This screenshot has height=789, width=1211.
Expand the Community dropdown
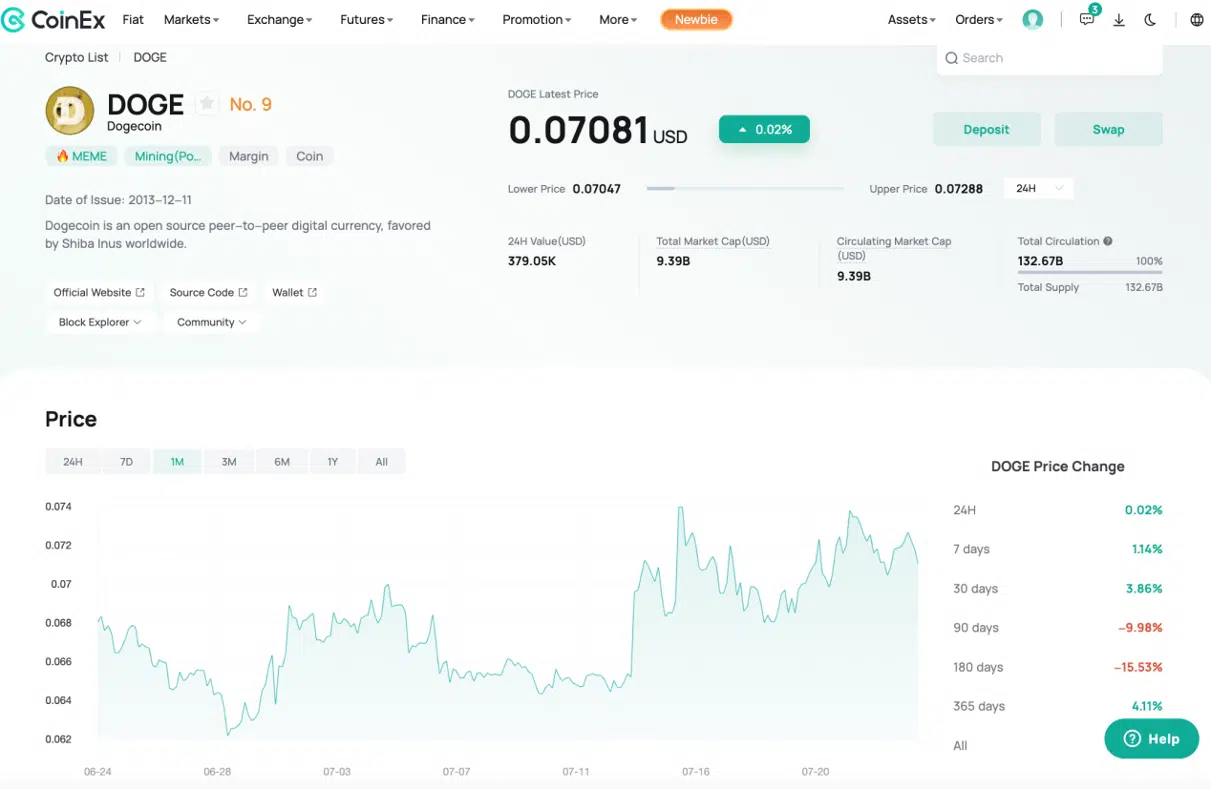pyautogui.click(x=211, y=322)
